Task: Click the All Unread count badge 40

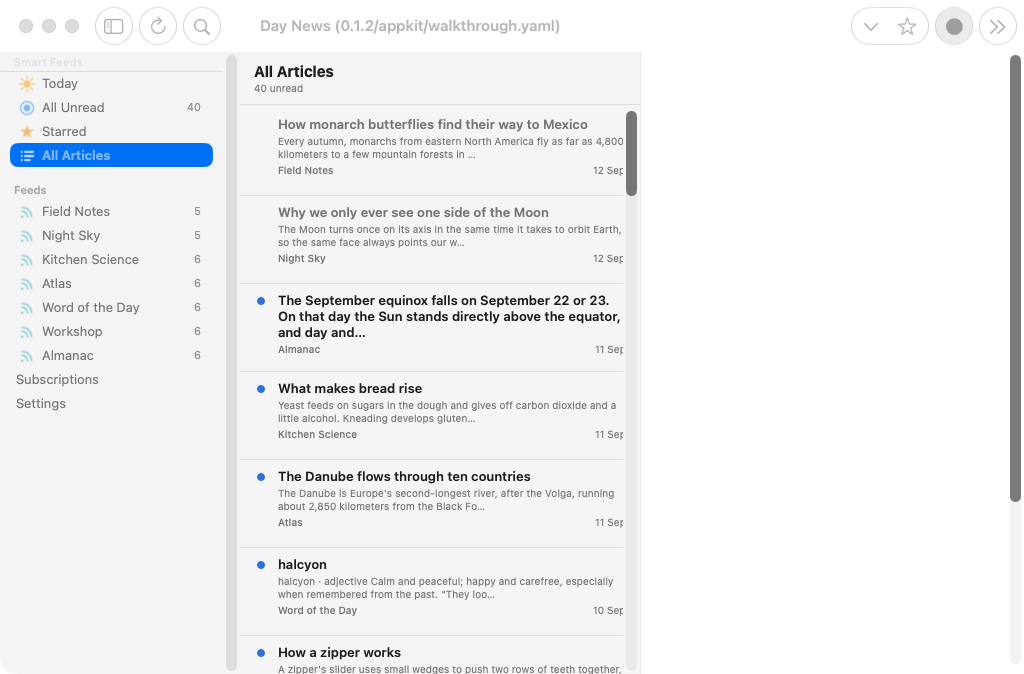Action: pos(194,107)
